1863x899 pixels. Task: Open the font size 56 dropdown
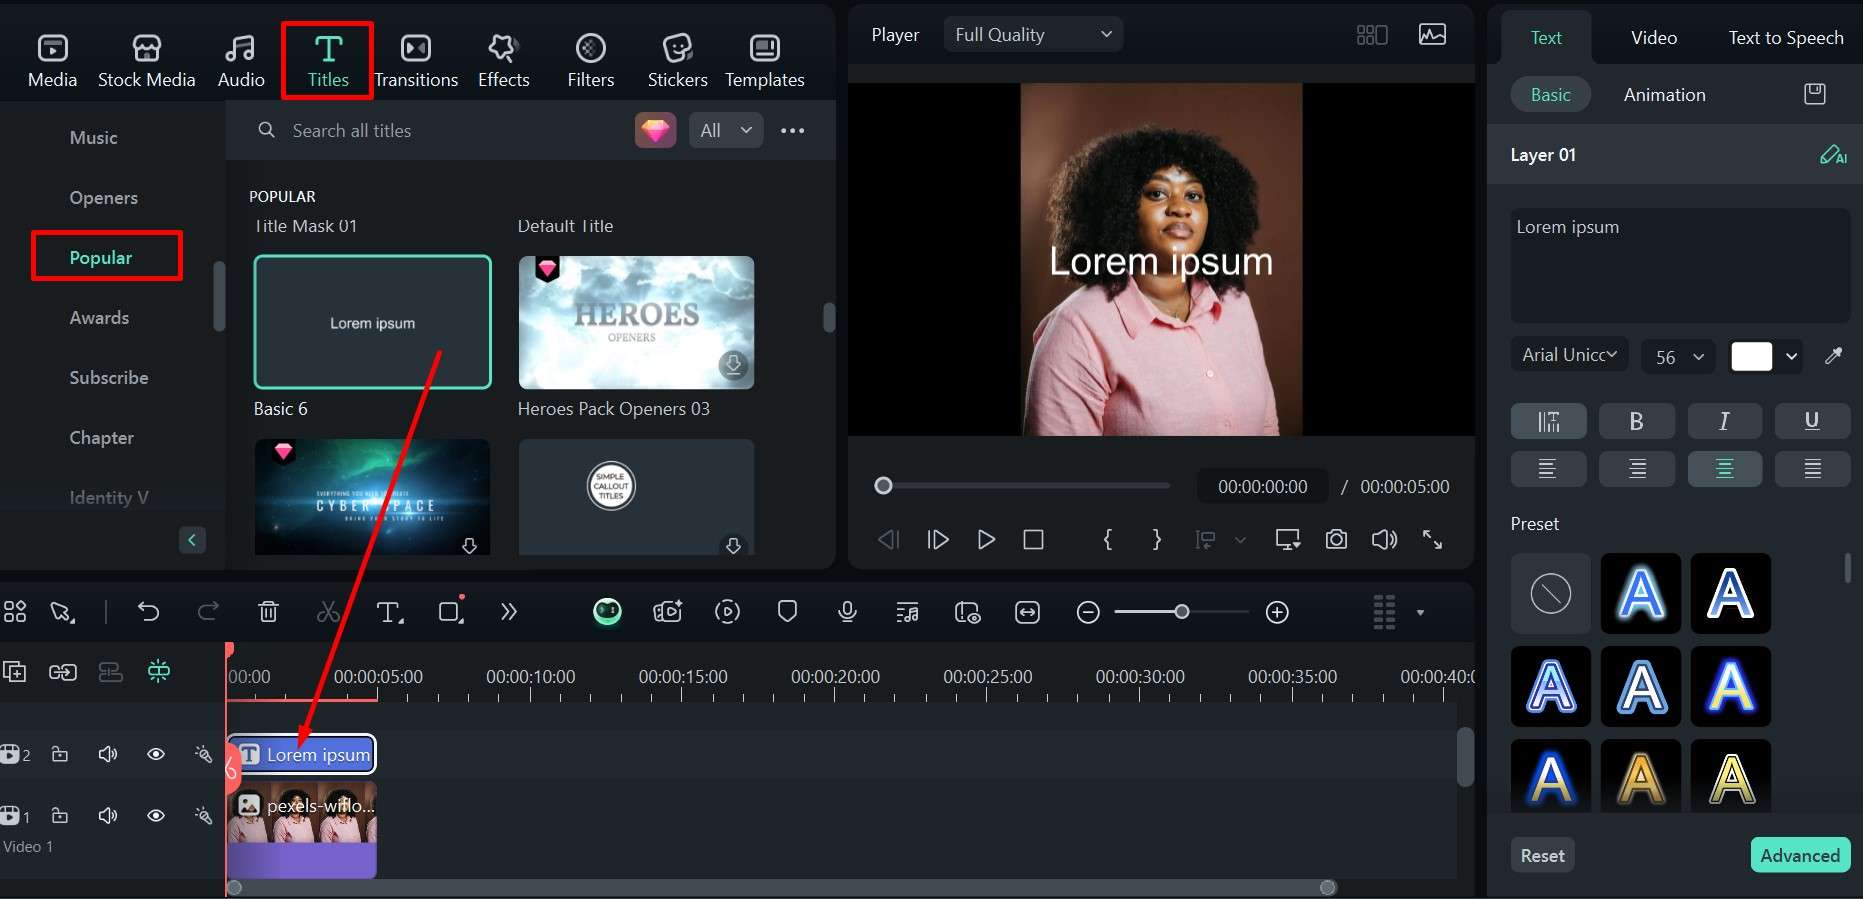(x=1678, y=357)
